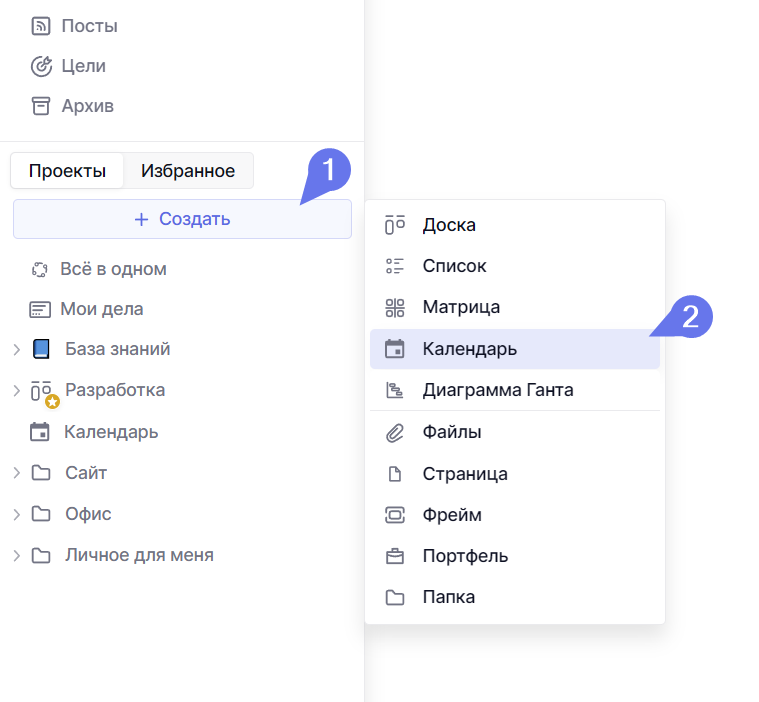Select Календарь in the create menu
Screen dimensions: 759x702
coord(469,349)
